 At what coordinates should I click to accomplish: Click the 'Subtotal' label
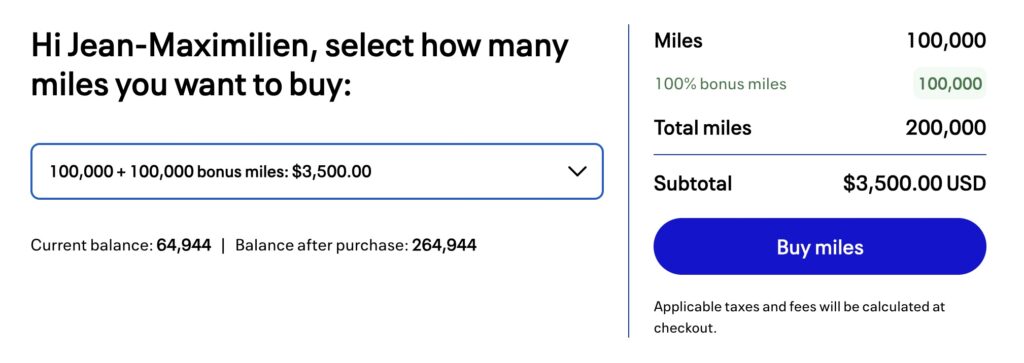pos(693,183)
